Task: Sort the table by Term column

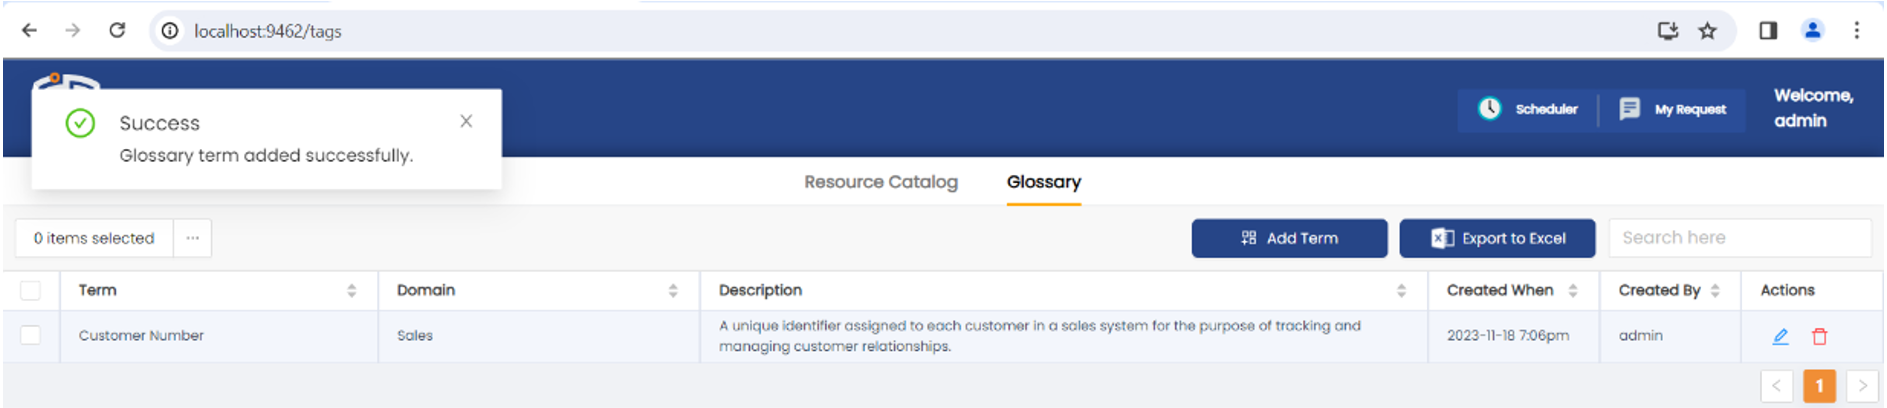Action: [351, 291]
